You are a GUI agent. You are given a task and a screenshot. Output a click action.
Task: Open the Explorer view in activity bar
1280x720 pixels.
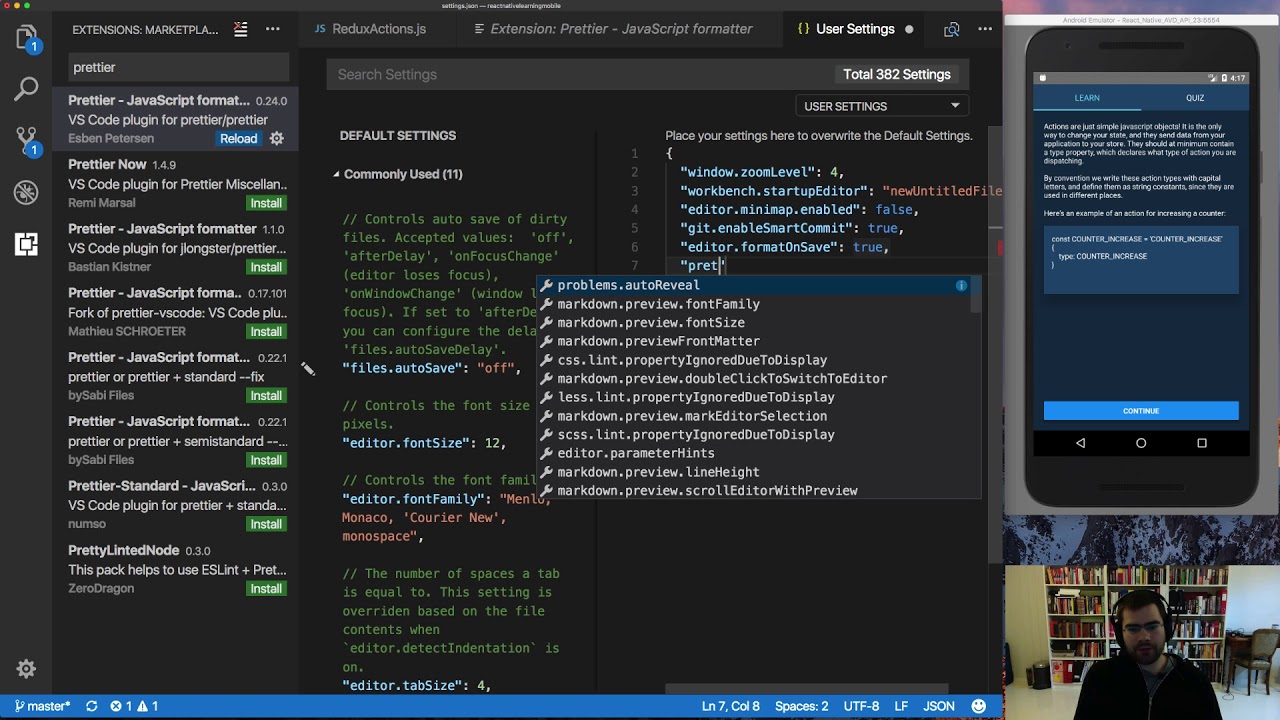coord(27,38)
